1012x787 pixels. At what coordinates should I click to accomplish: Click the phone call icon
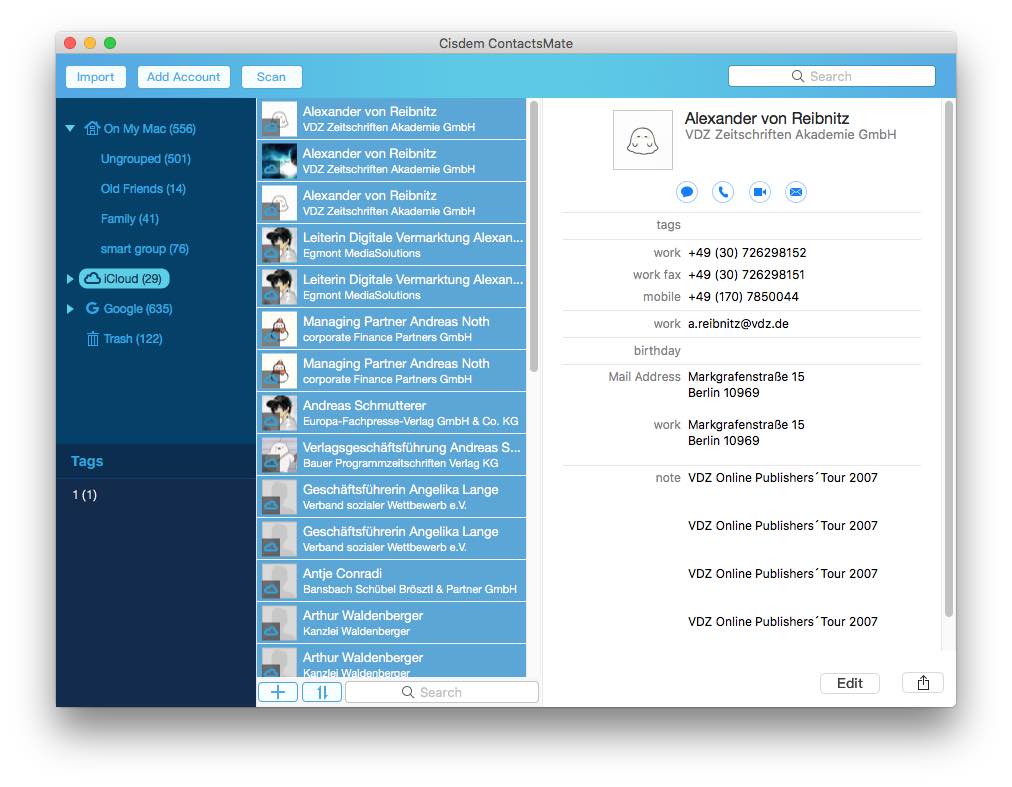[723, 192]
